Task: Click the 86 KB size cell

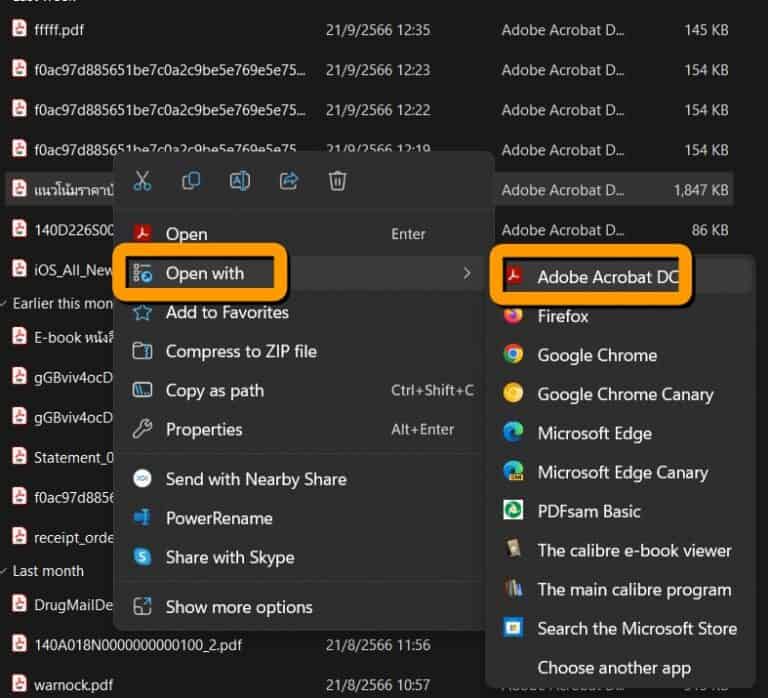Action: [x=710, y=230]
